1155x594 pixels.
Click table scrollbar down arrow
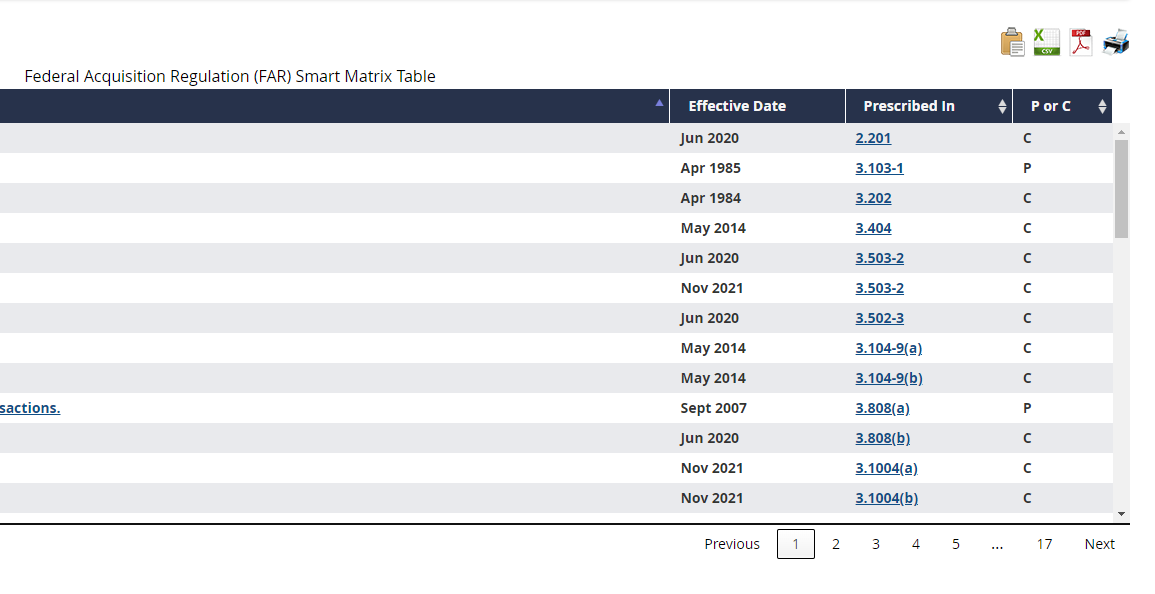coord(1121,514)
